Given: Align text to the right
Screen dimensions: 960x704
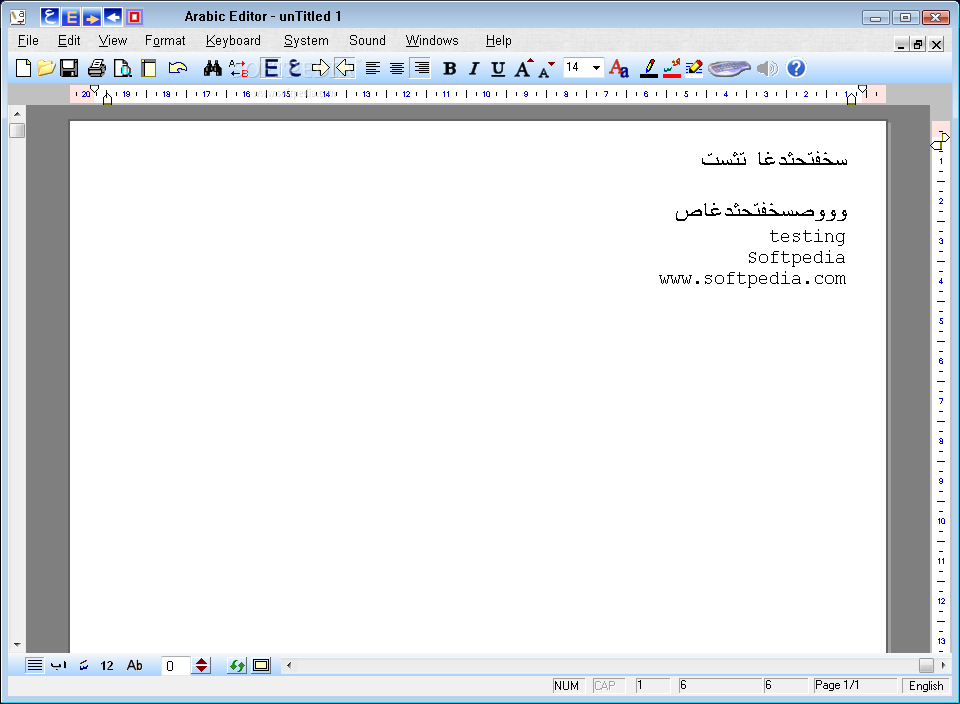Looking at the screenshot, I should [x=421, y=68].
